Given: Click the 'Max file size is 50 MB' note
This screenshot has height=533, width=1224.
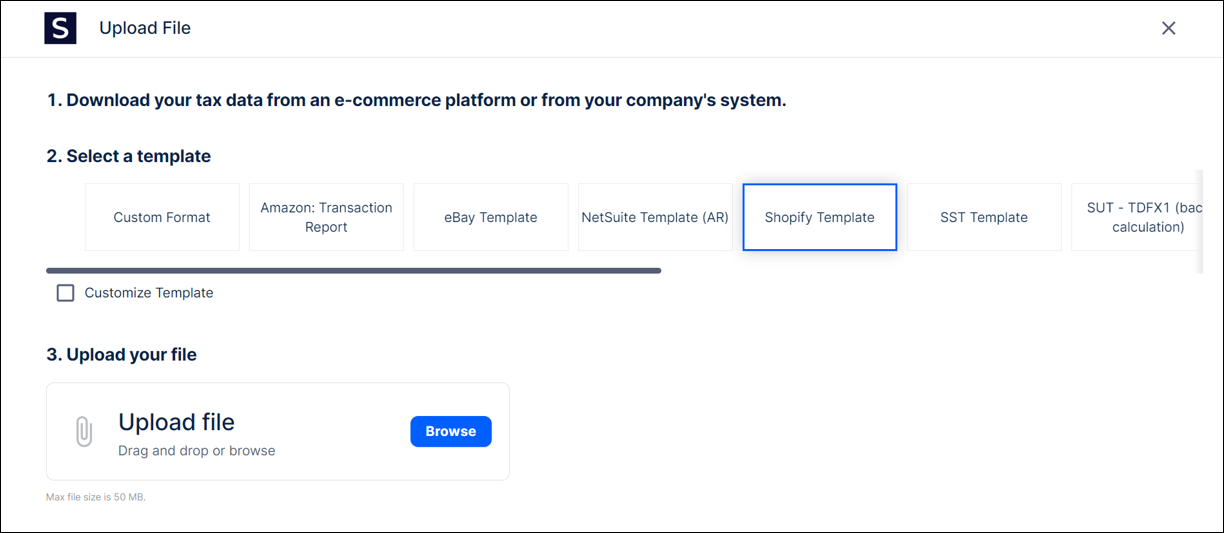Looking at the screenshot, I should 96,497.
